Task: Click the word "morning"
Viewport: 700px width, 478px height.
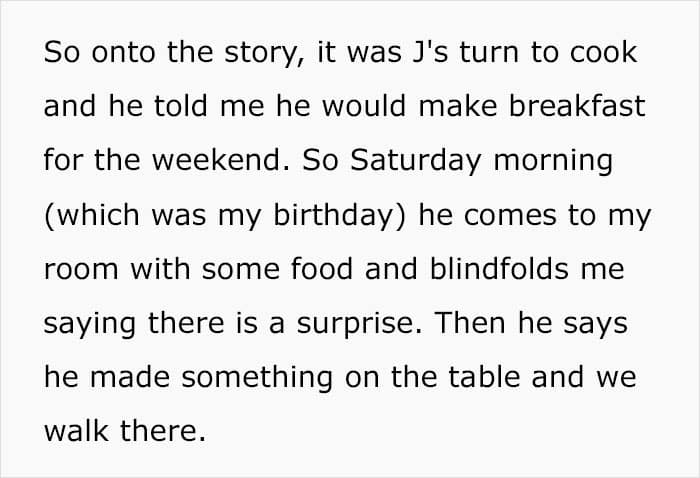Action: (553, 162)
